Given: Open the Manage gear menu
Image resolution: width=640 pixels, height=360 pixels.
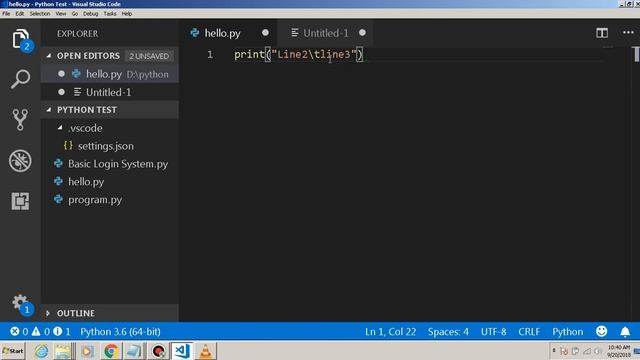Looking at the screenshot, I should tap(21, 304).
